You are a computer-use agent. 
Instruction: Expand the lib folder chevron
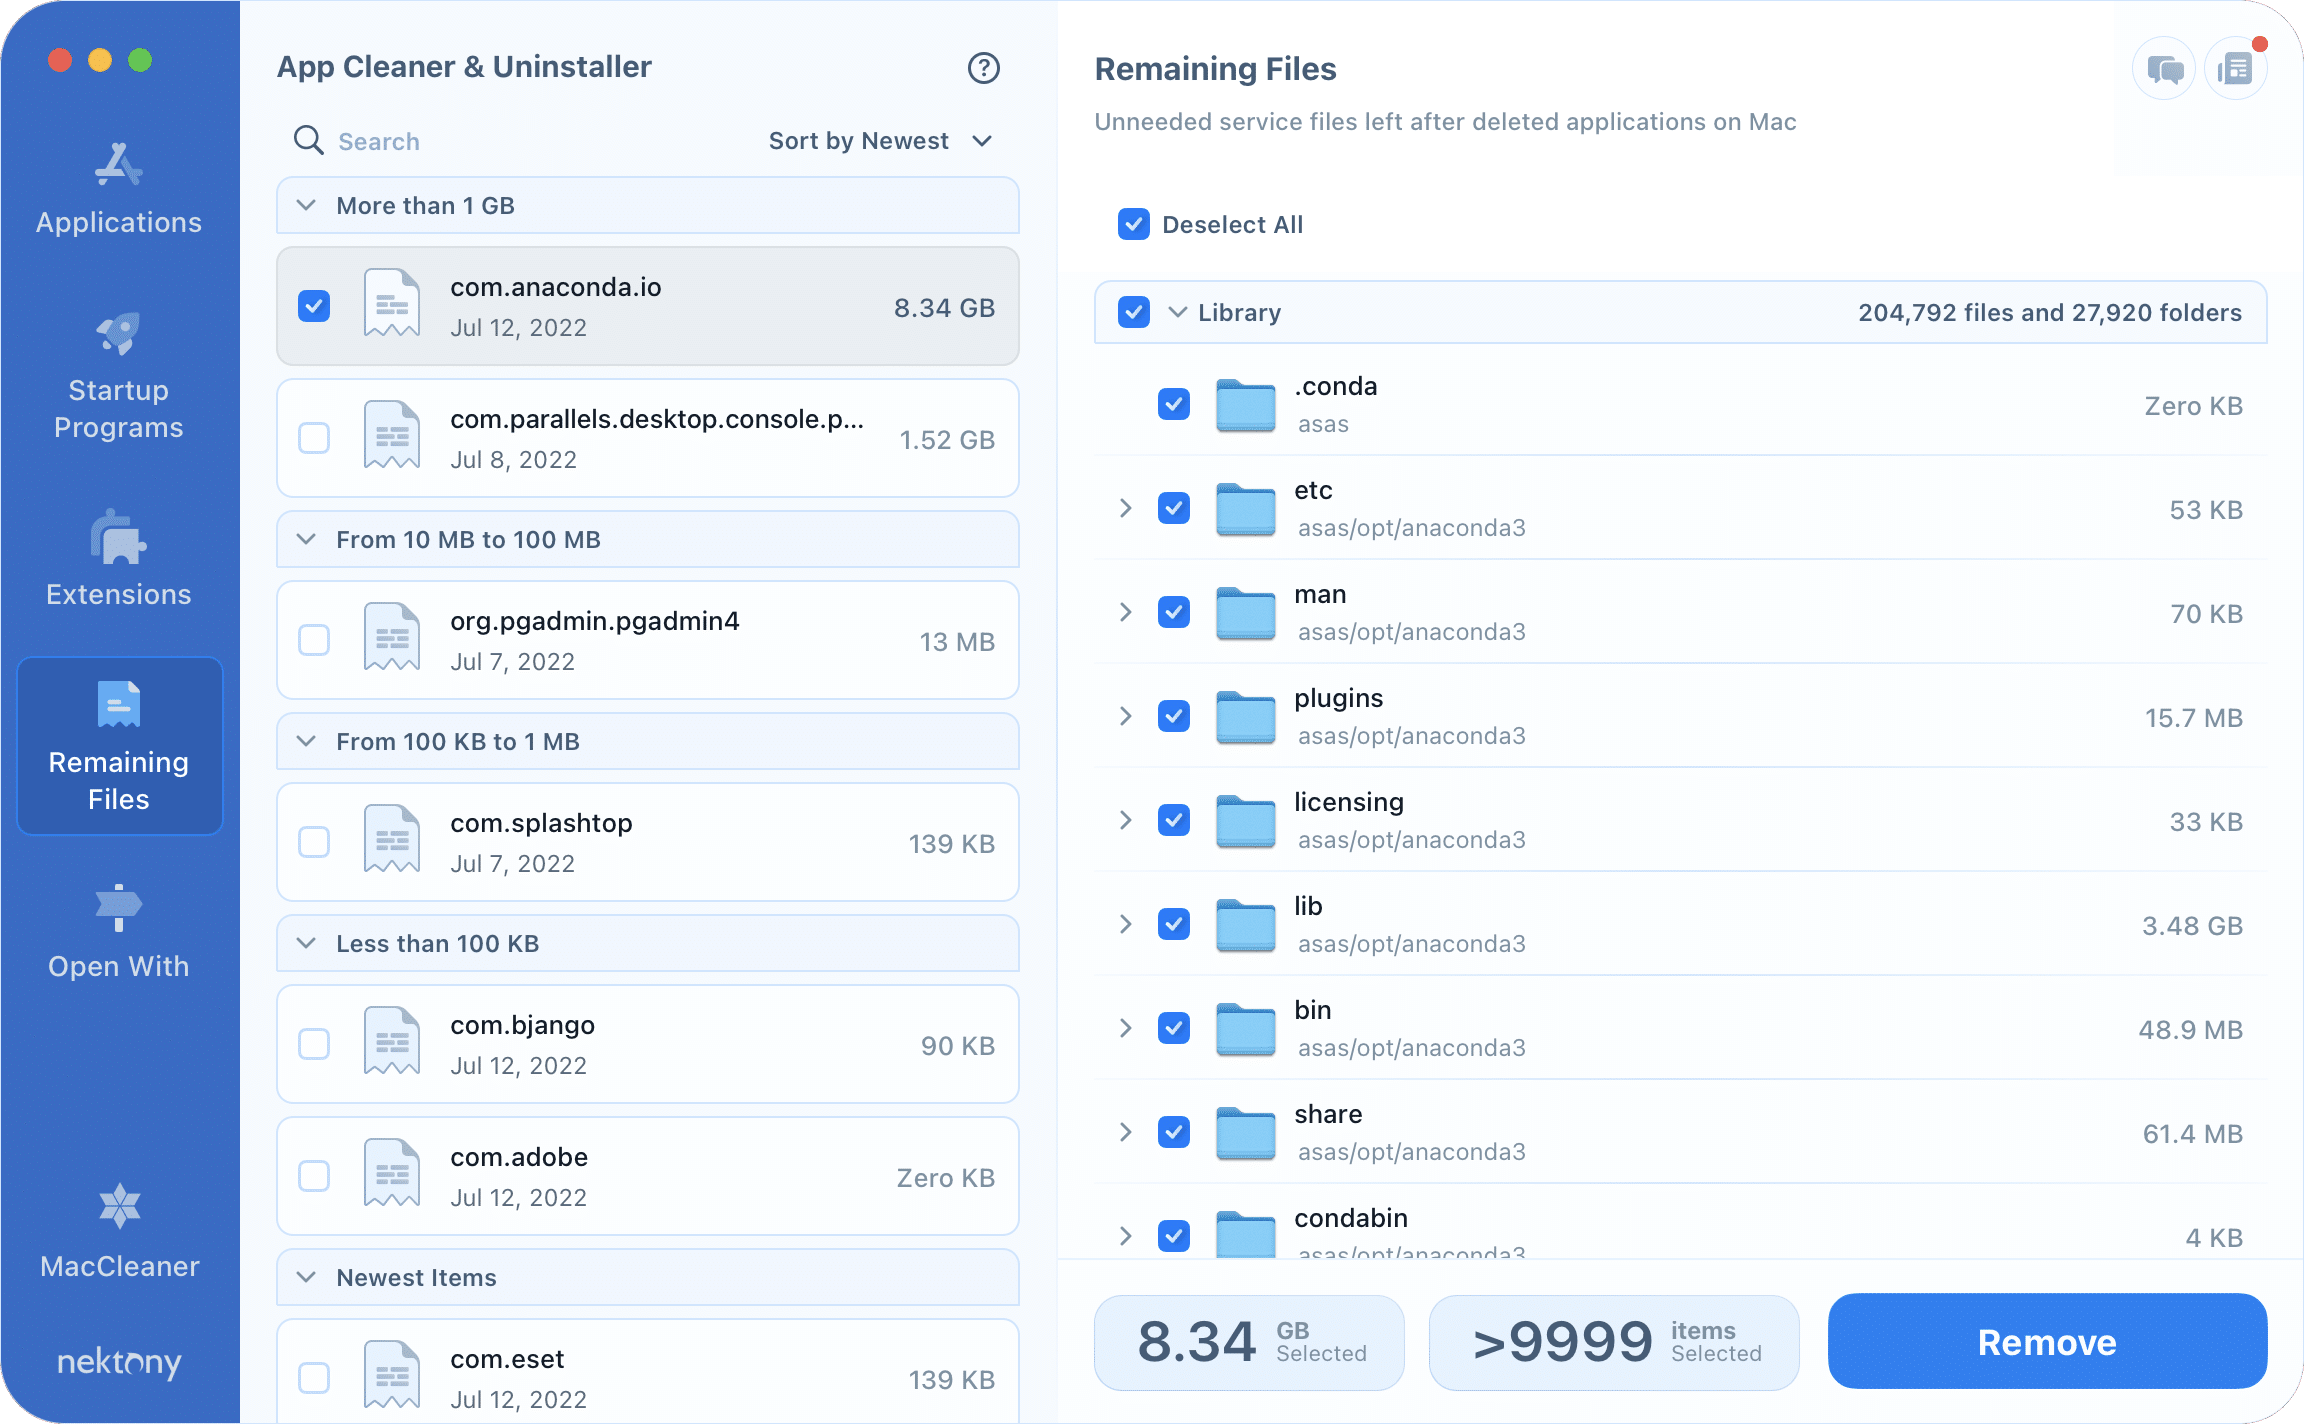[x=1125, y=924]
